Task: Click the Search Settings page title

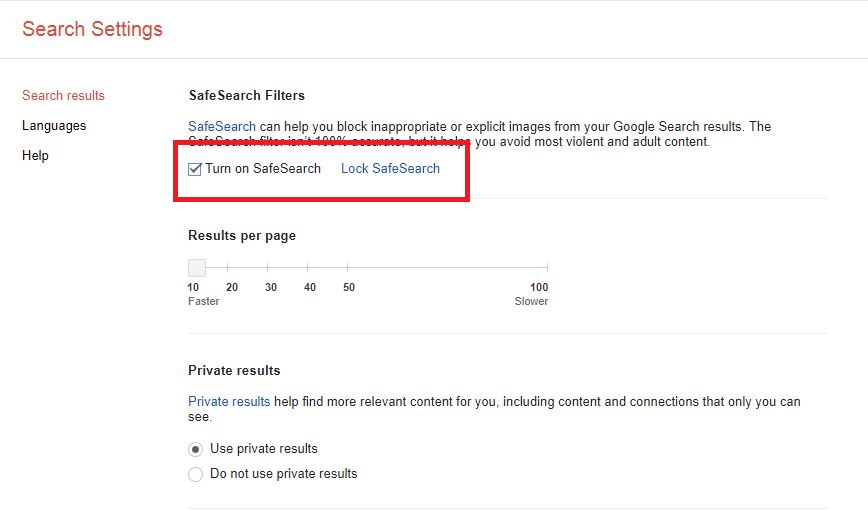Action: click(92, 29)
